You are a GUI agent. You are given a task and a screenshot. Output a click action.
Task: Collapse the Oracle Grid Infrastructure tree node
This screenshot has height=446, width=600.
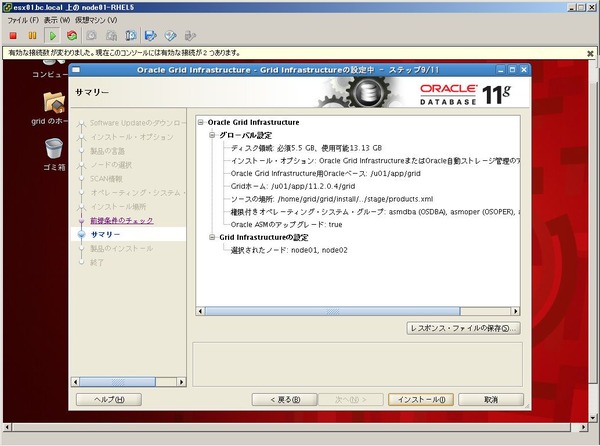[x=201, y=122]
